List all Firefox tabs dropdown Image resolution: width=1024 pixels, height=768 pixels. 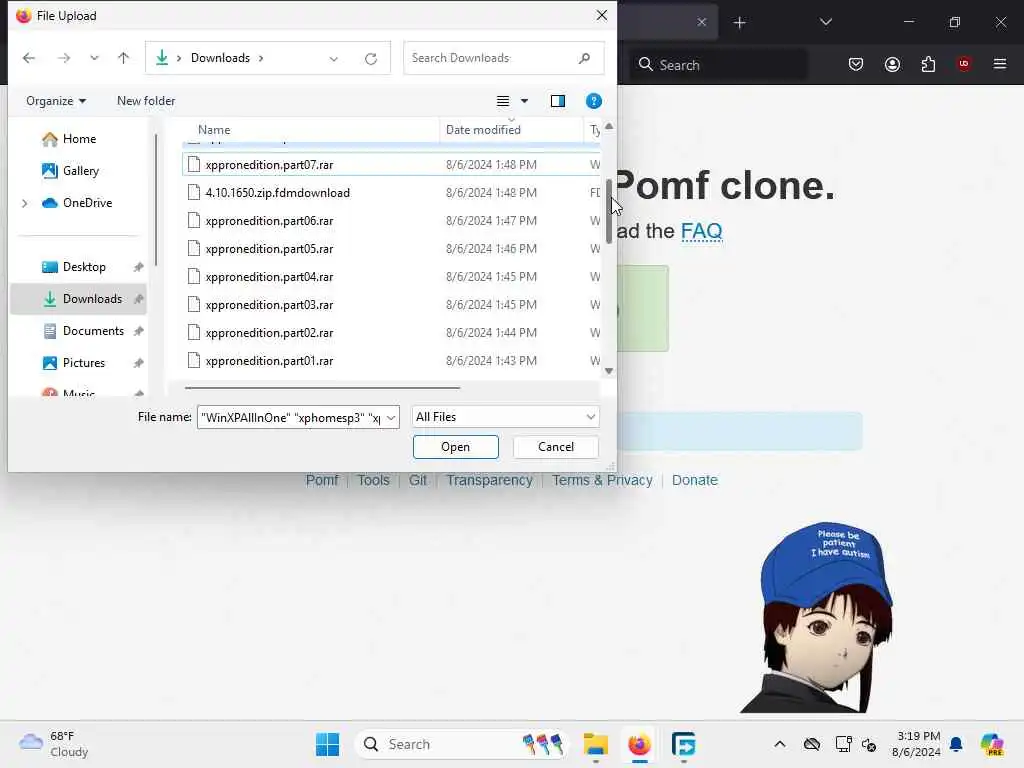[x=825, y=23]
